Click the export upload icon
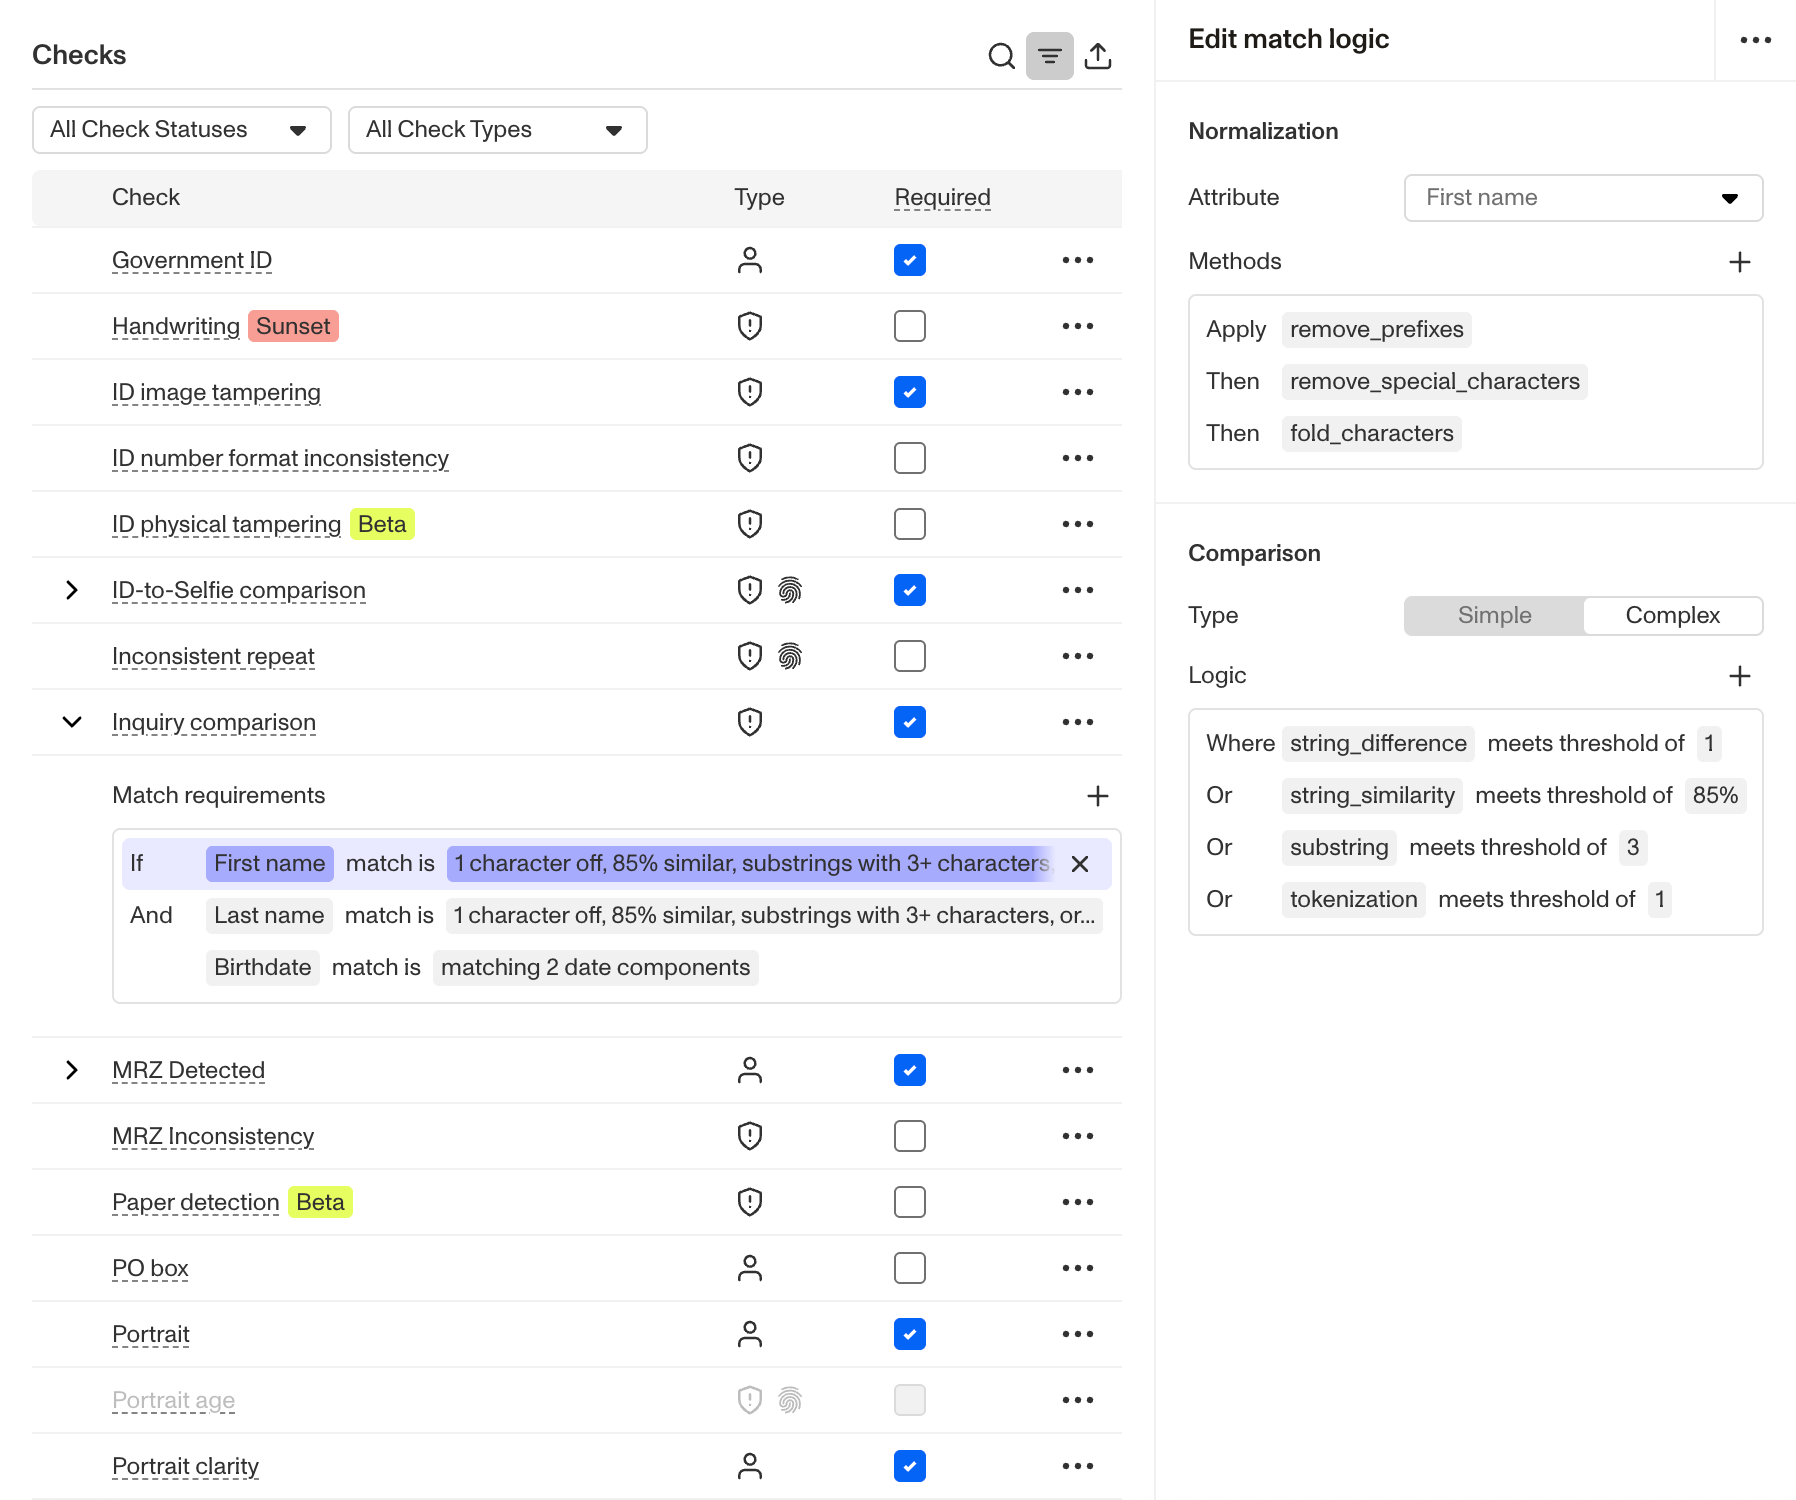This screenshot has height=1500, width=1796. (x=1098, y=56)
